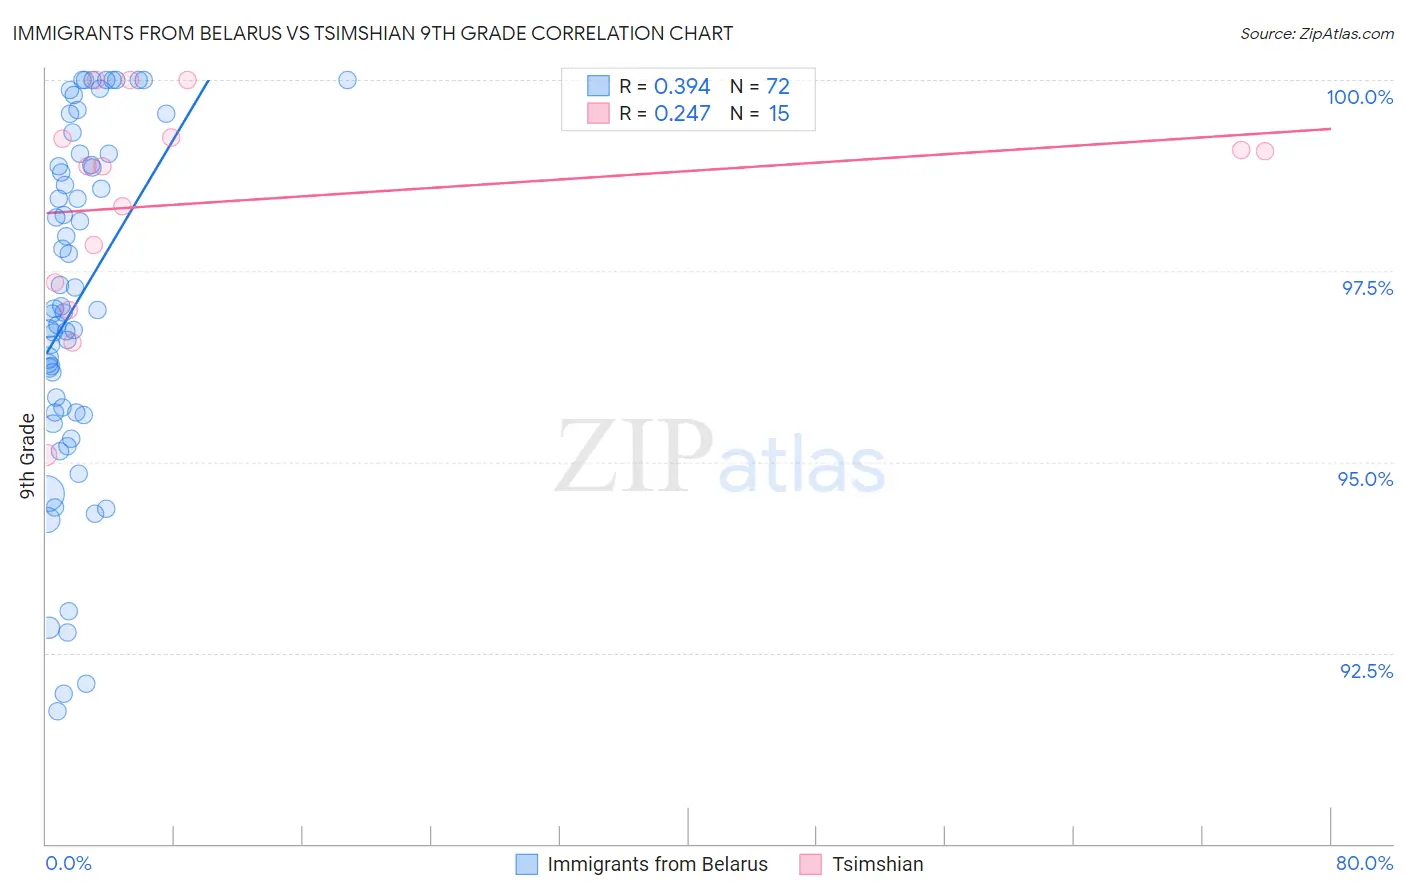Toggle the Immigrants from Belarus legend label
The height and width of the screenshot is (892, 1406).
[x=657, y=864]
